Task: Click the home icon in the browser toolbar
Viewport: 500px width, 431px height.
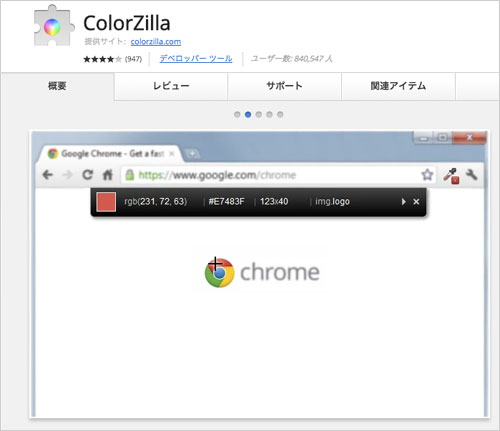Action: pos(108,175)
